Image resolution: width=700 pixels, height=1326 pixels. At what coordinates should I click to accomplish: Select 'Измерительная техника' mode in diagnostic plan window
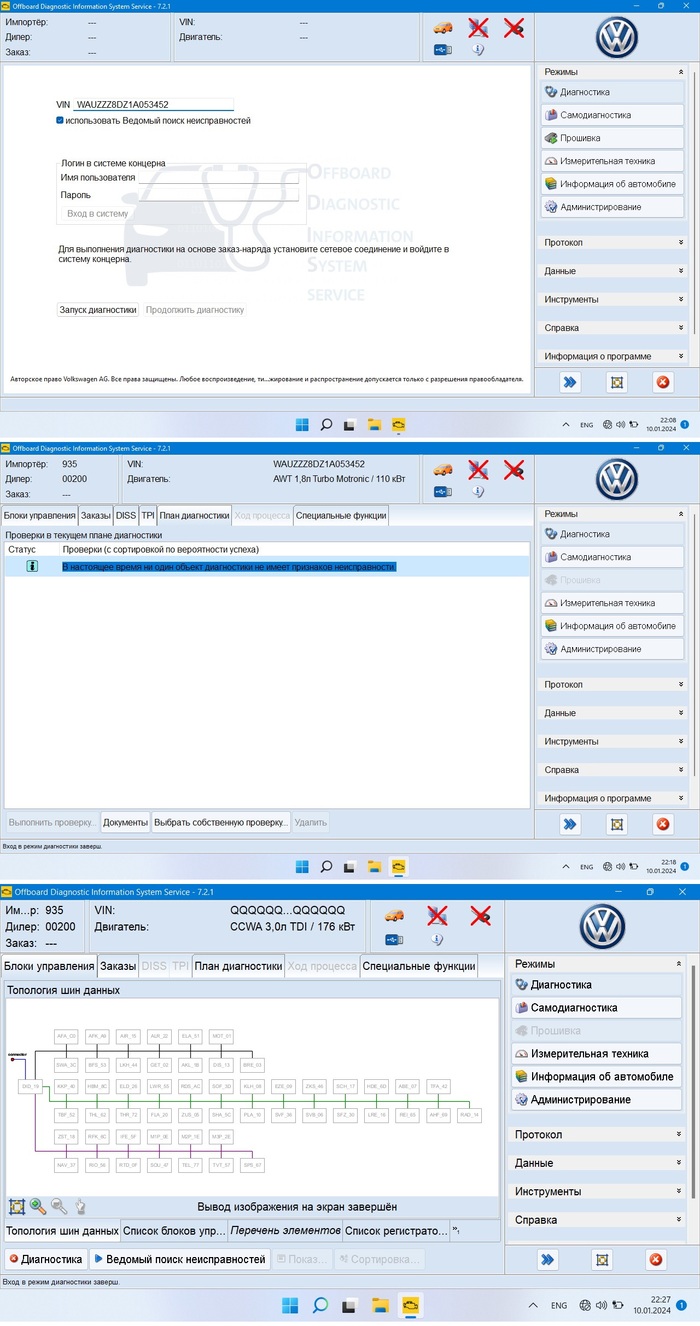[x=613, y=603]
